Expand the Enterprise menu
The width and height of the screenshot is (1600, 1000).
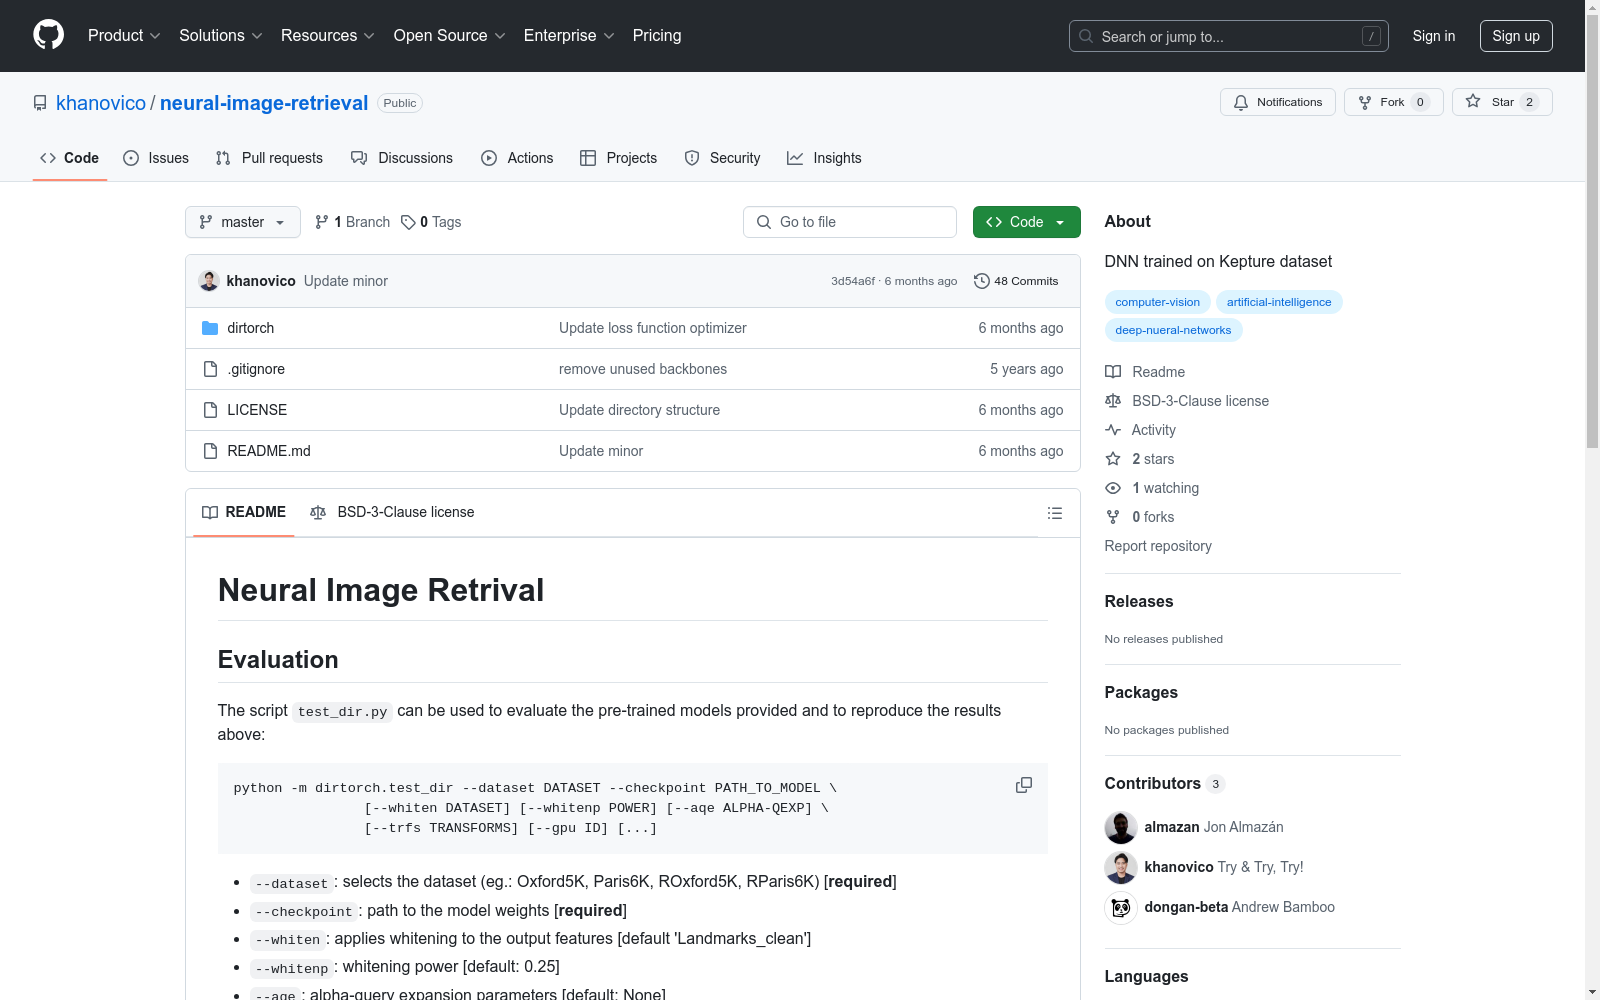tap(569, 36)
